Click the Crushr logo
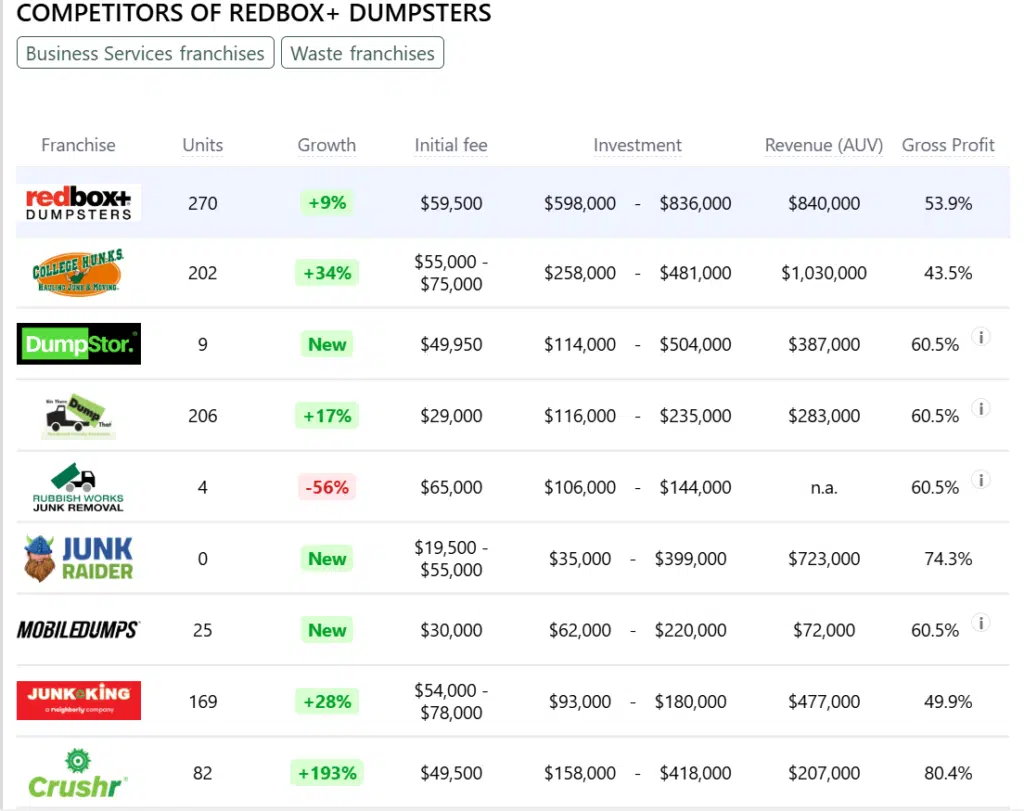This screenshot has width=1024, height=811. (x=78, y=773)
